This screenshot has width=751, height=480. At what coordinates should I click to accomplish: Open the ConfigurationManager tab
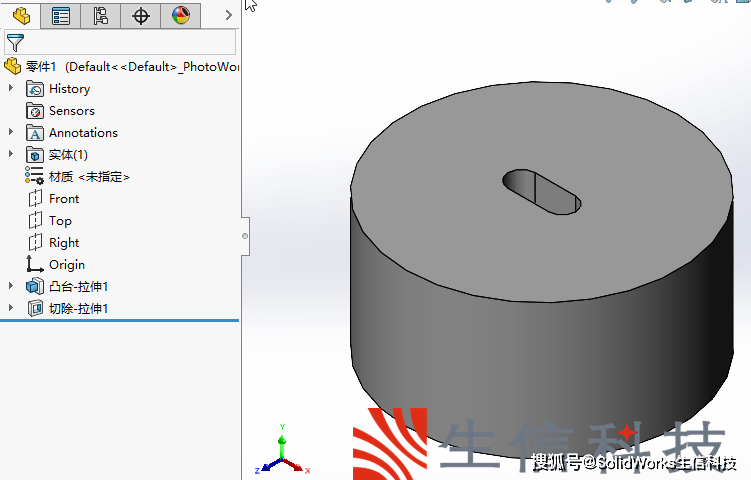pos(101,15)
